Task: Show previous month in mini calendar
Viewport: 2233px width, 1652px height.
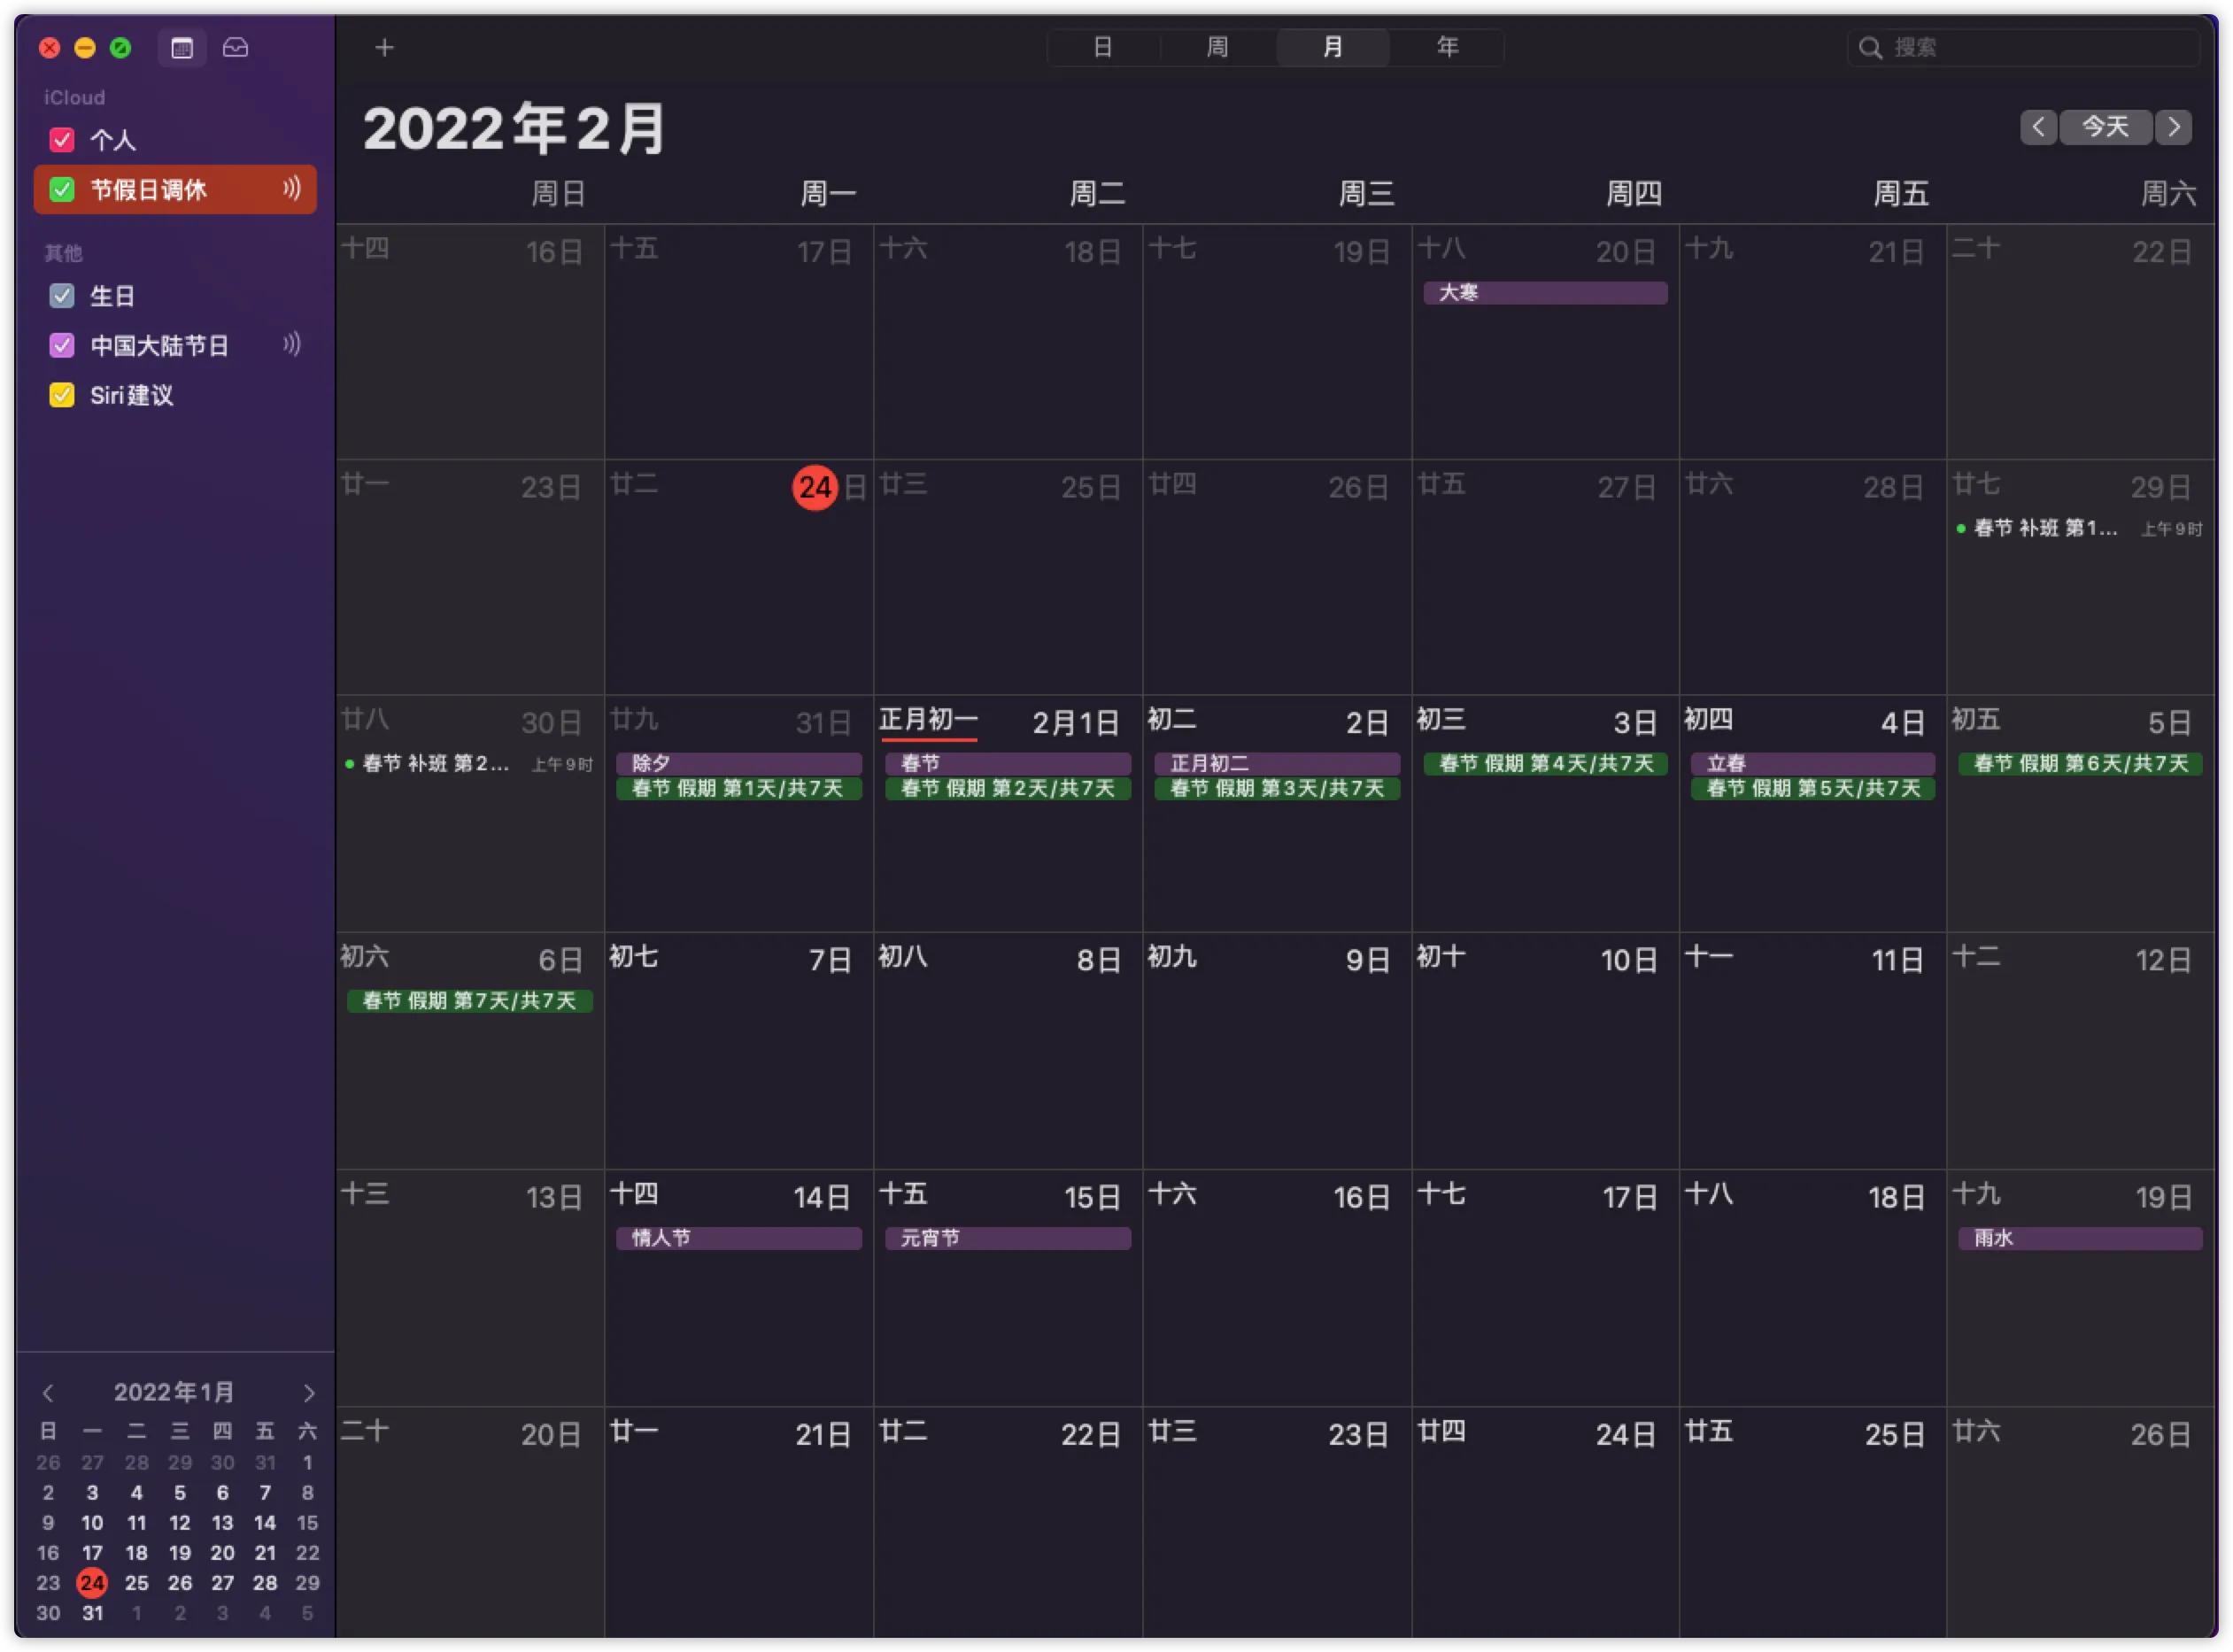Action: point(48,1393)
